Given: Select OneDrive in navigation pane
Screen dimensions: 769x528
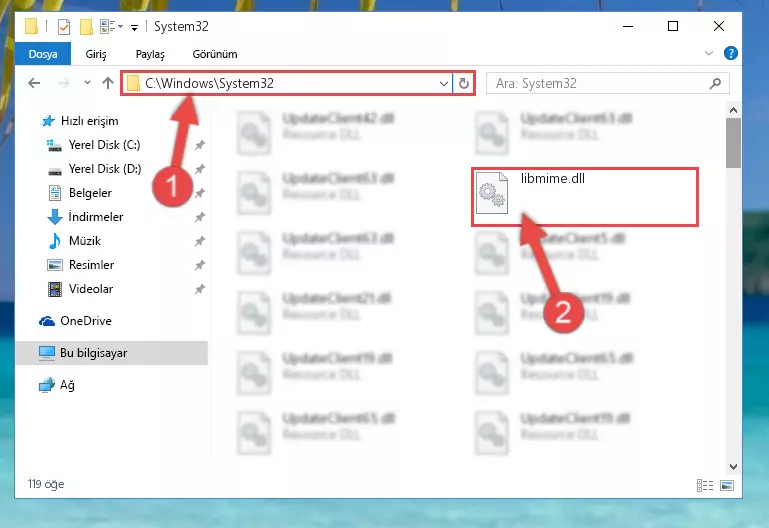Looking at the screenshot, I should click(x=85, y=321).
